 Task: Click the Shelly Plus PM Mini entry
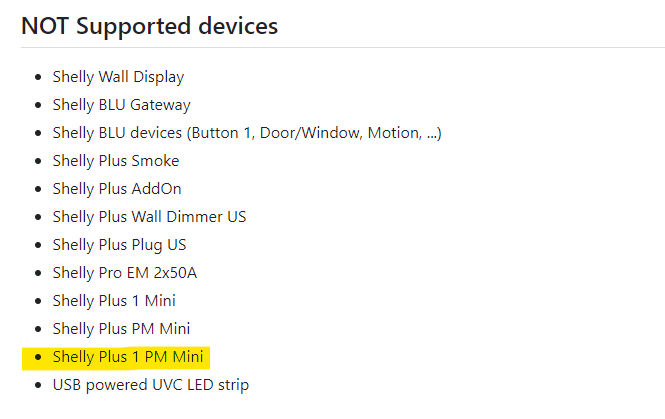(x=121, y=329)
